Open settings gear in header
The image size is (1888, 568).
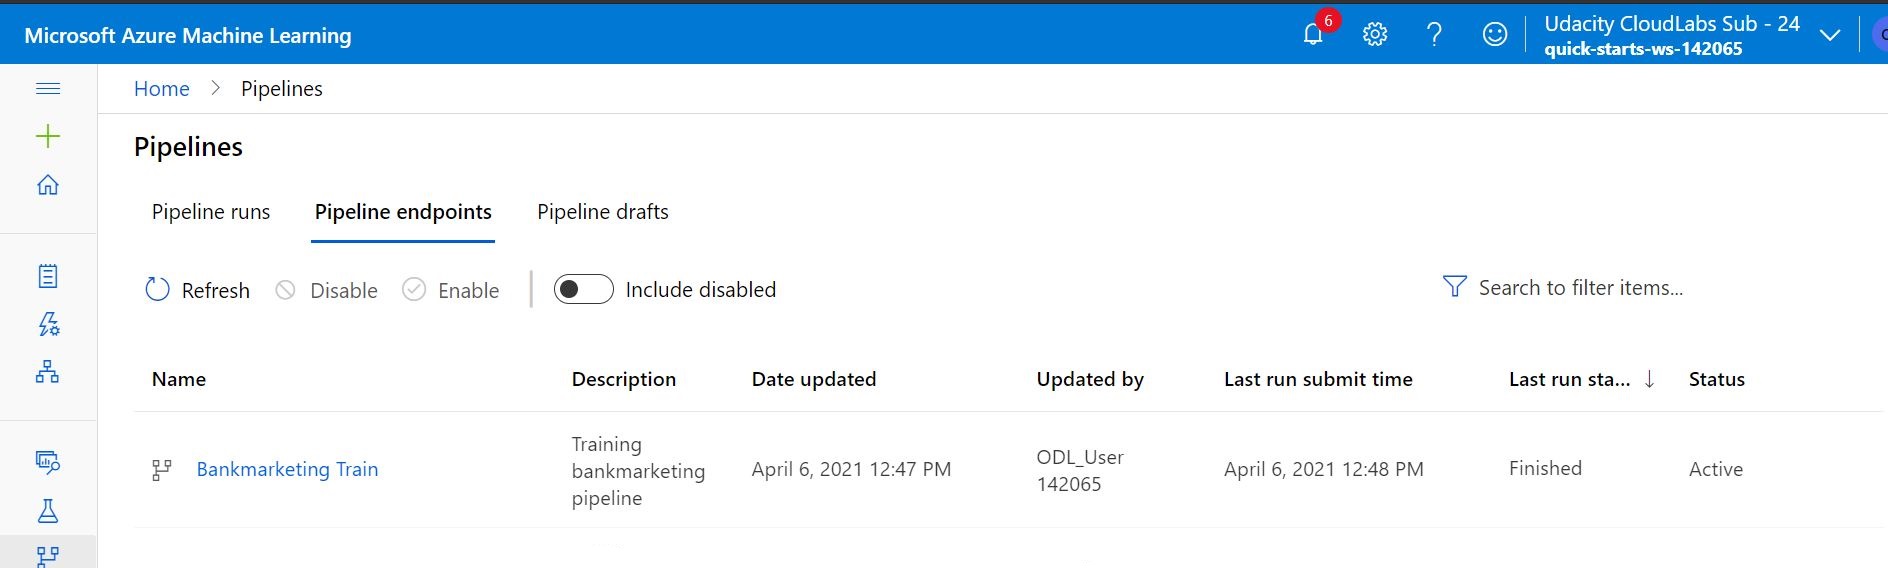pyautogui.click(x=1375, y=34)
